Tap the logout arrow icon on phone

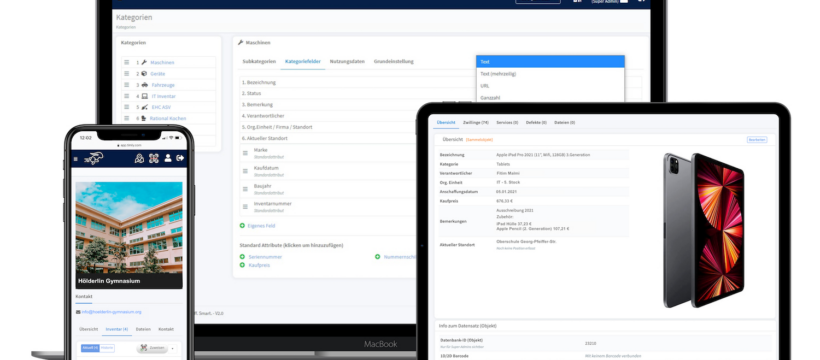(180, 158)
